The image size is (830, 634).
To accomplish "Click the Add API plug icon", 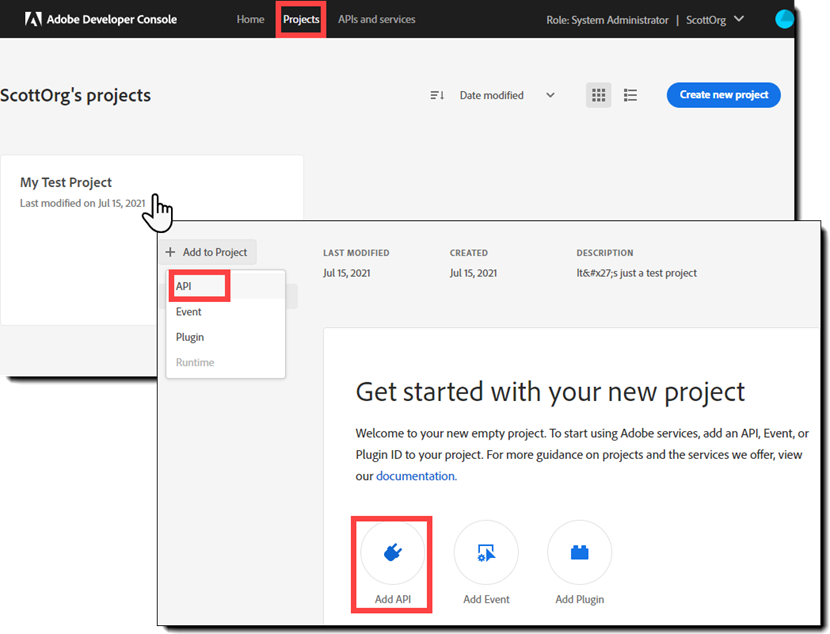I will click(392, 553).
